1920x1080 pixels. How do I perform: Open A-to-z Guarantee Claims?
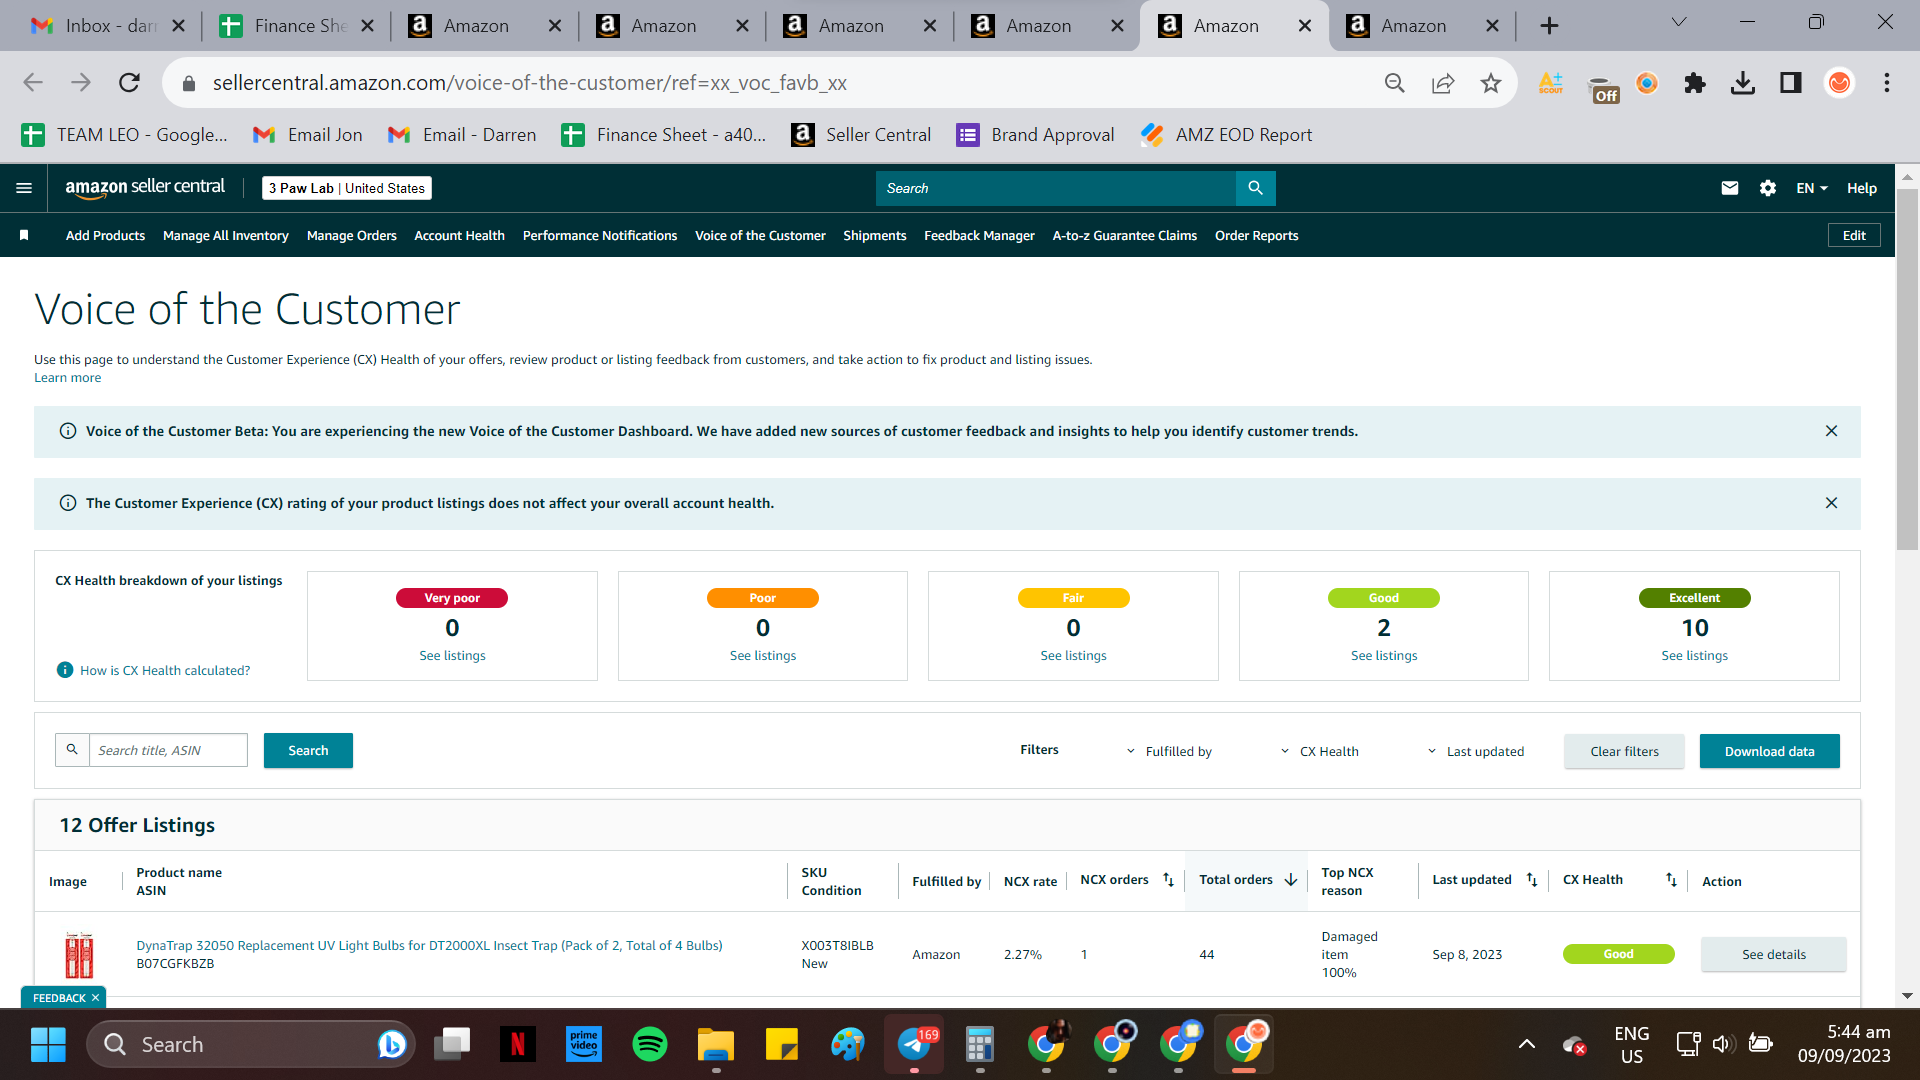click(x=1124, y=236)
